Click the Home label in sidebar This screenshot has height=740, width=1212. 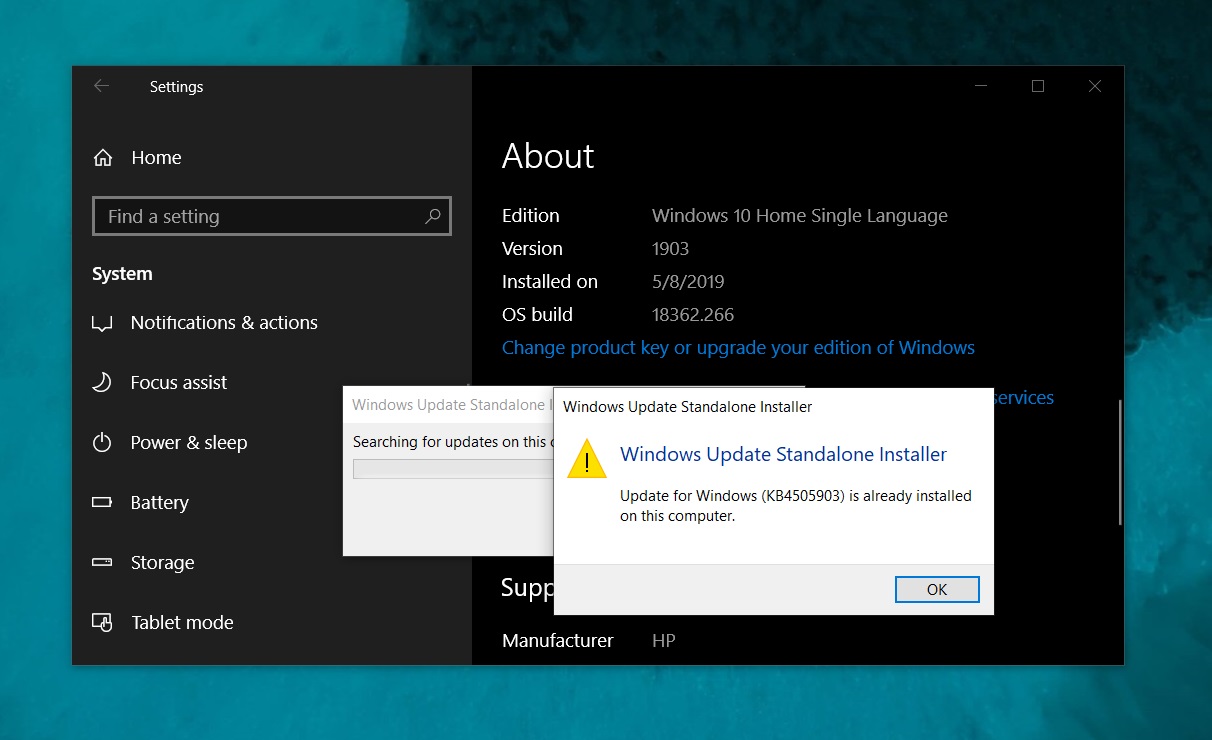point(156,157)
